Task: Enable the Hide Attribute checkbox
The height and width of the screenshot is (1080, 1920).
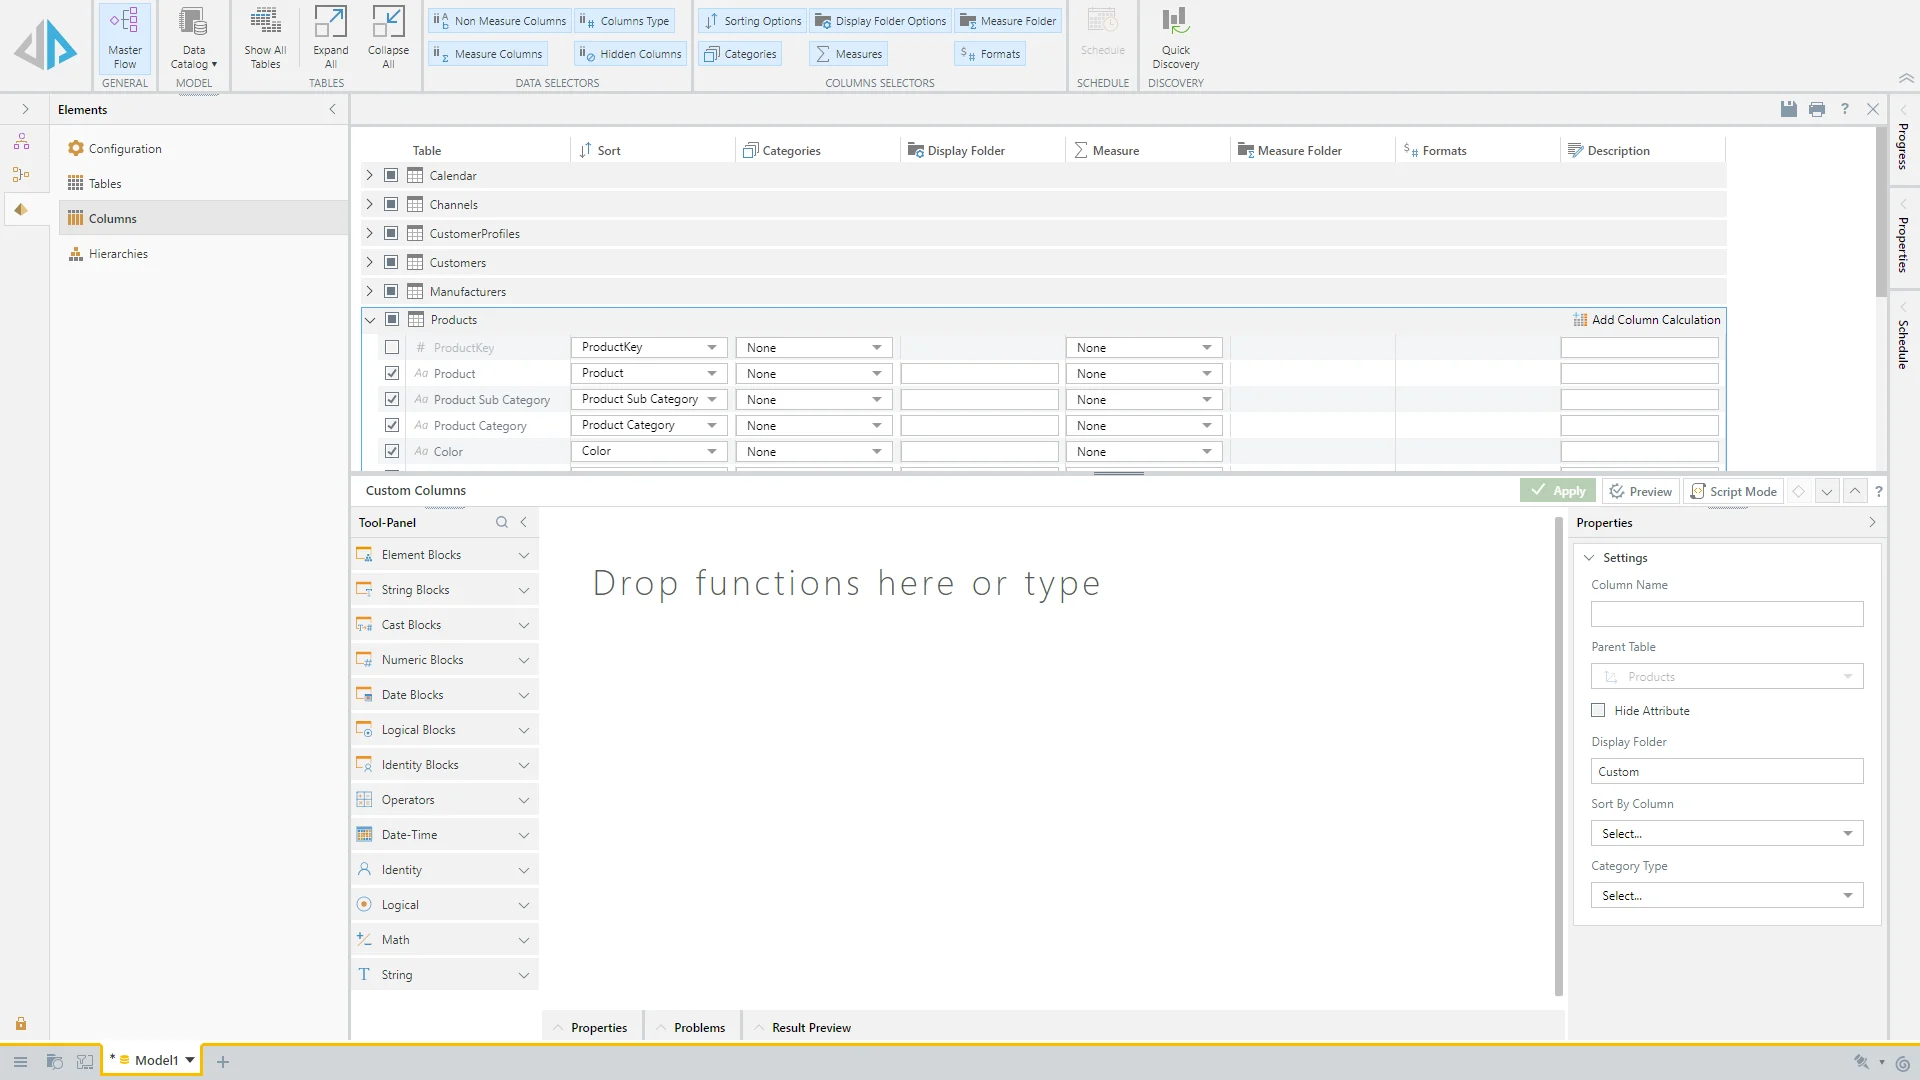Action: click(1598, 710)
